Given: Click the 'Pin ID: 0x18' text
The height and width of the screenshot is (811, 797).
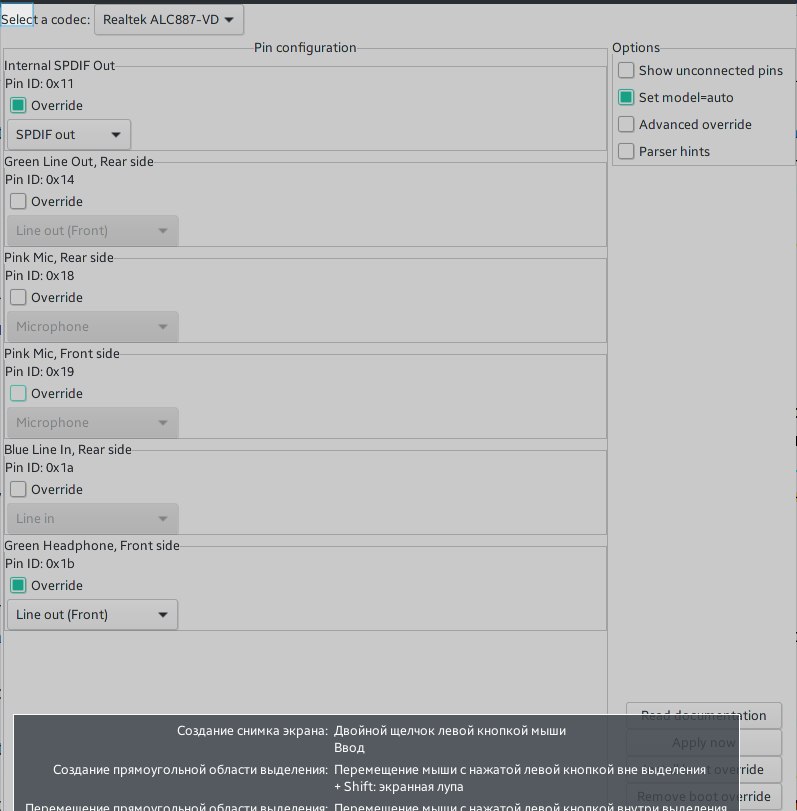Looking at the screenshot, I should [x=39, y=276].
